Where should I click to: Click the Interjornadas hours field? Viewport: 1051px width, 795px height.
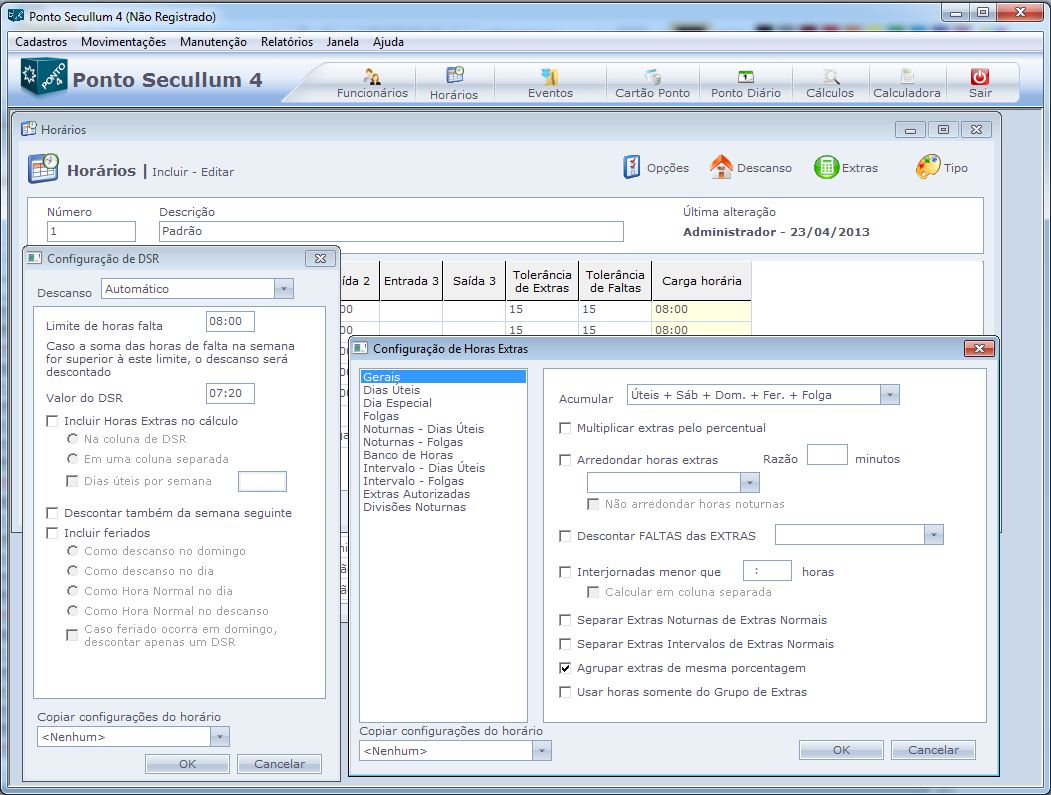[767, 571]
